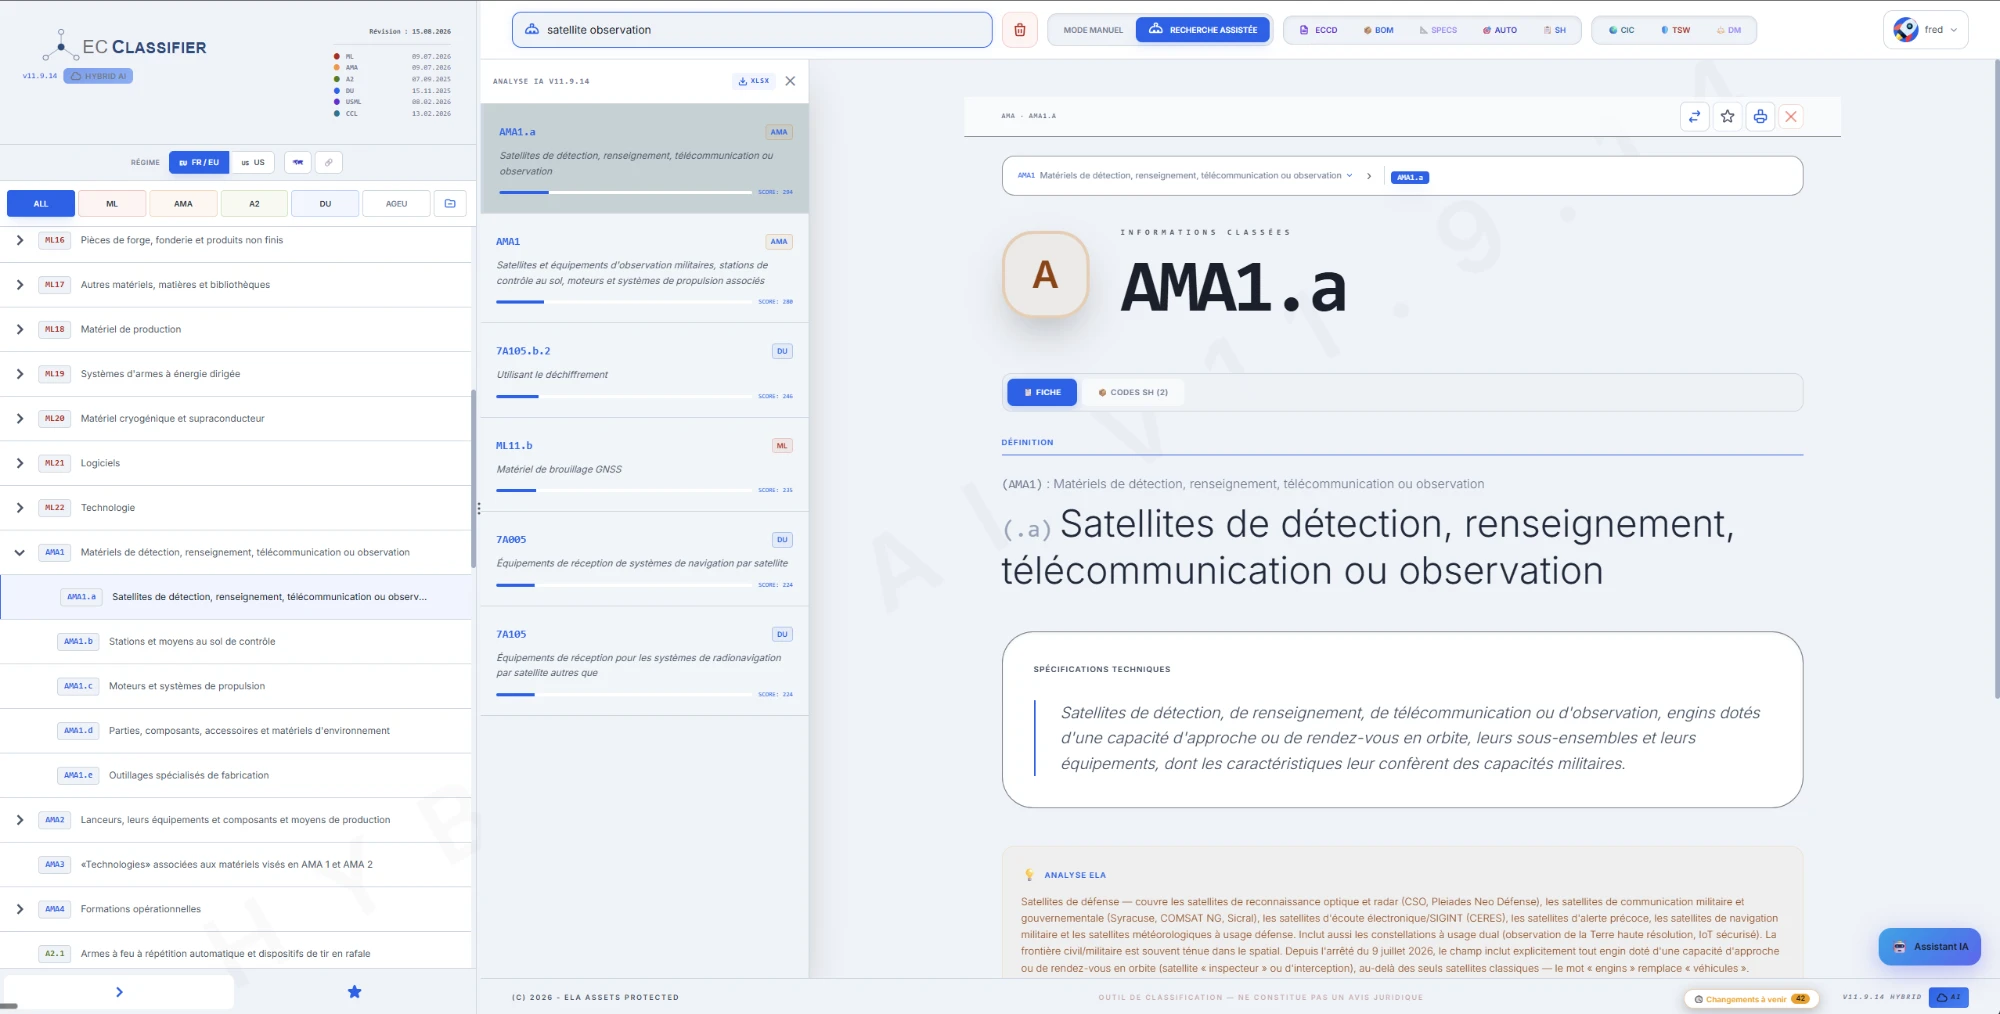The width and height of the screenshot is (2000, 1014).
Task: Open the AMA1 breadcrumb dropdown
Action: coord(1185,176)
